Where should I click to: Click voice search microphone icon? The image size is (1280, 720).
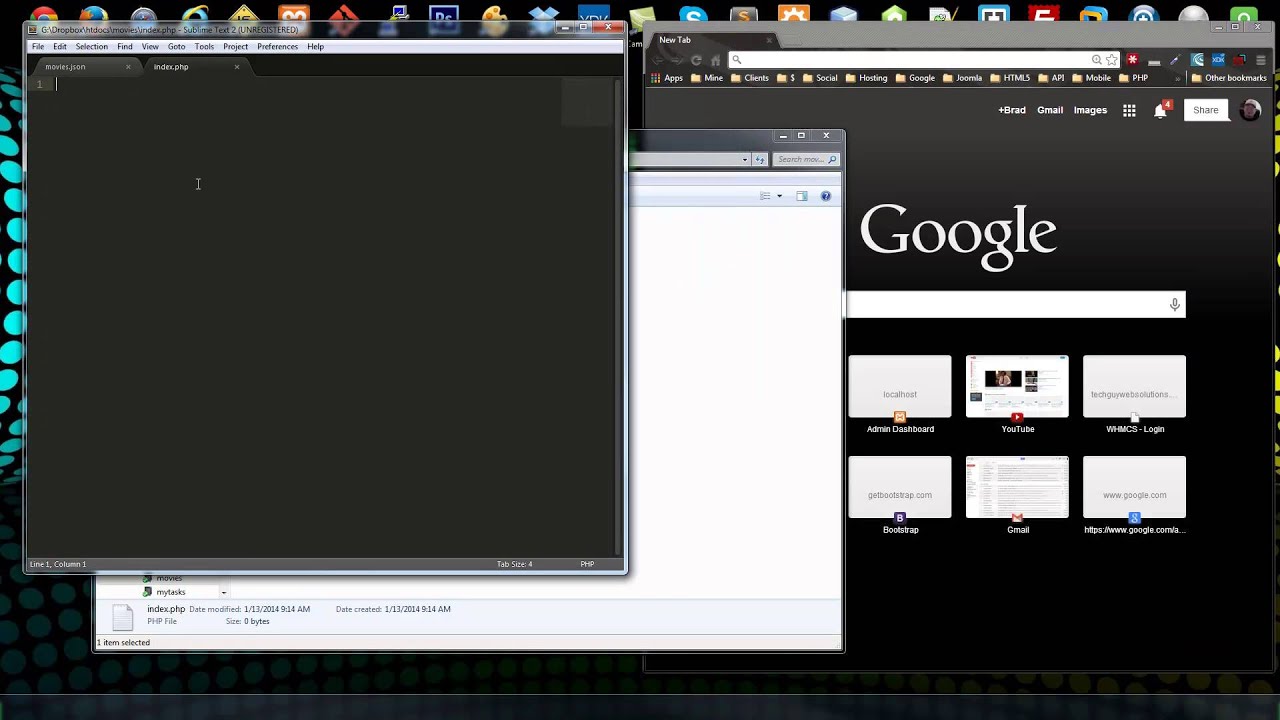click(1175, 304)
